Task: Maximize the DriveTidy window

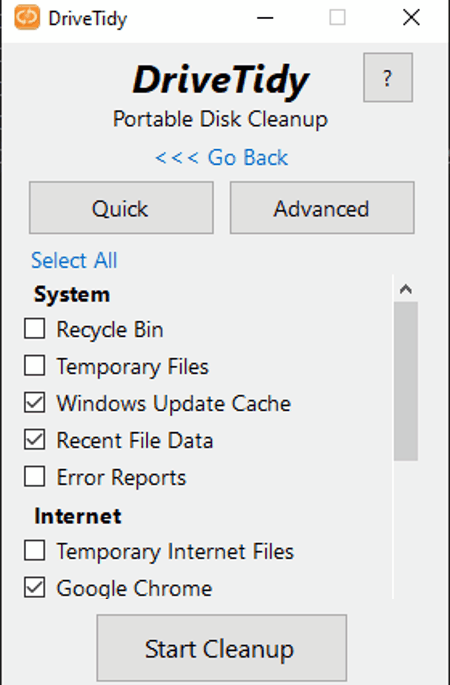Action: [337, 18]
